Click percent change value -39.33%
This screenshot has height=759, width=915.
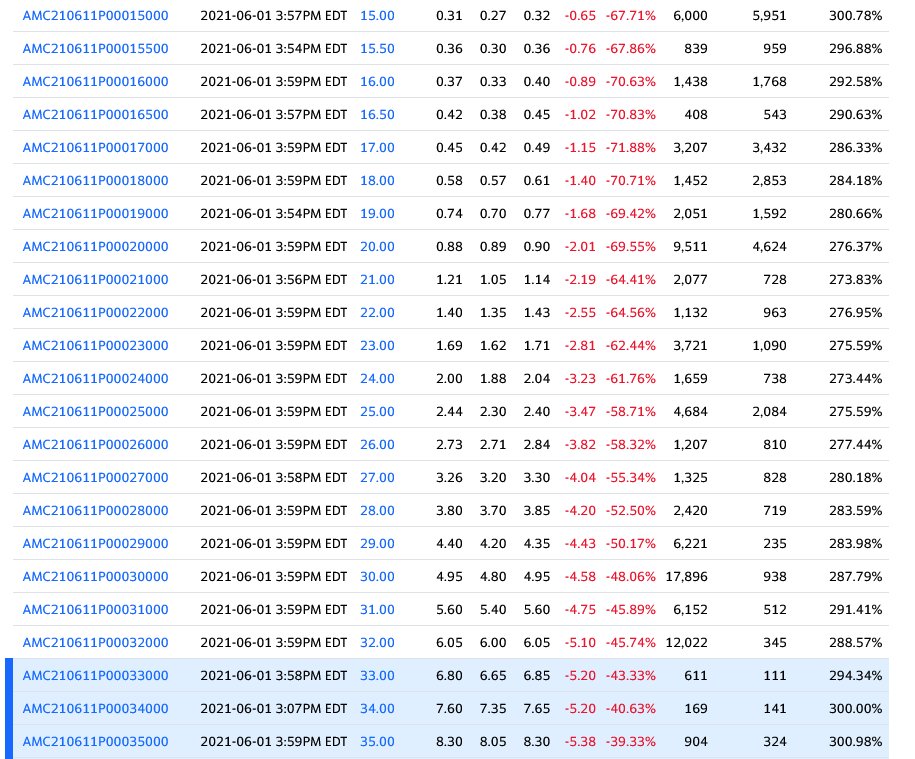[631, 741]
